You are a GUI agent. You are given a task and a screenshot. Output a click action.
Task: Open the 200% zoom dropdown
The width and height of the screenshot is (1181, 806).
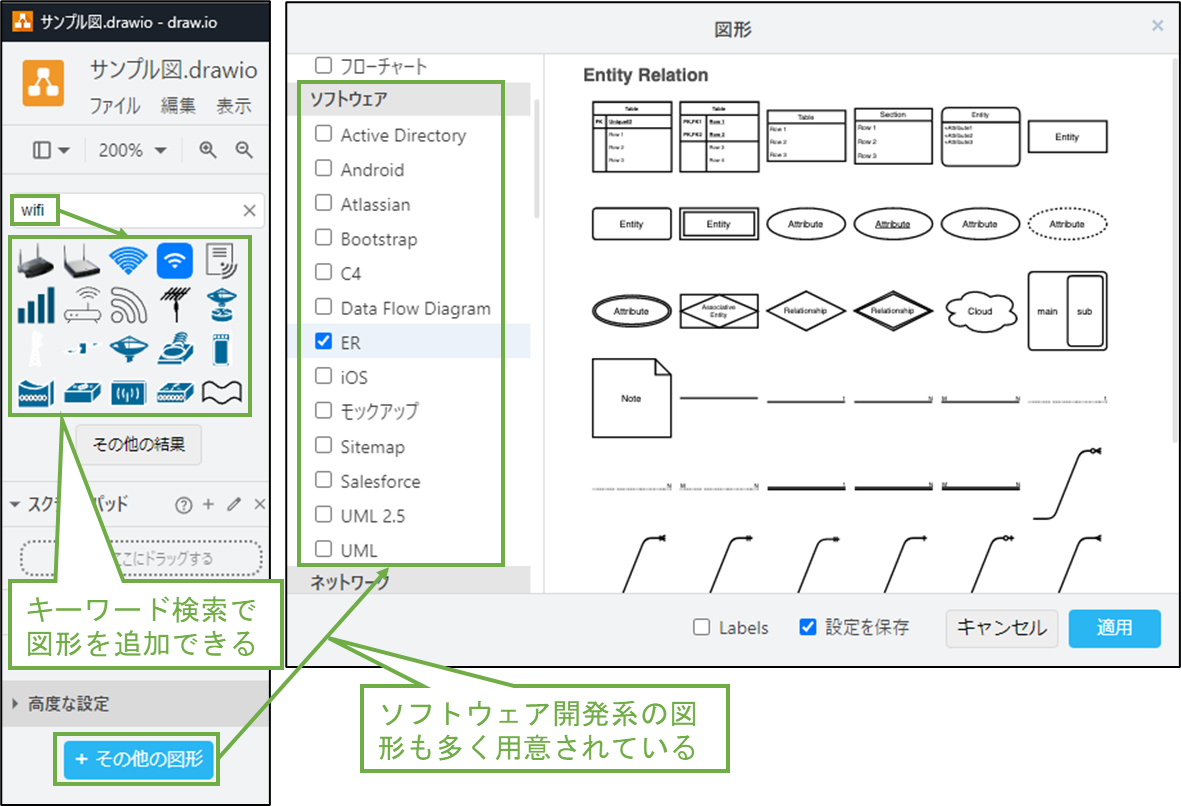pos(132,150)
